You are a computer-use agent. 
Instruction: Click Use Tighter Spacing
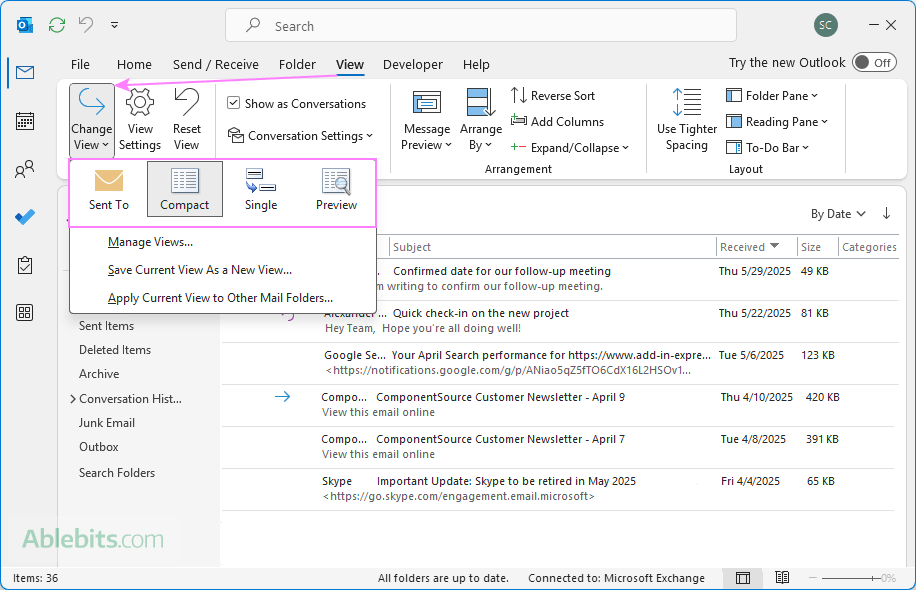point(686,120)
